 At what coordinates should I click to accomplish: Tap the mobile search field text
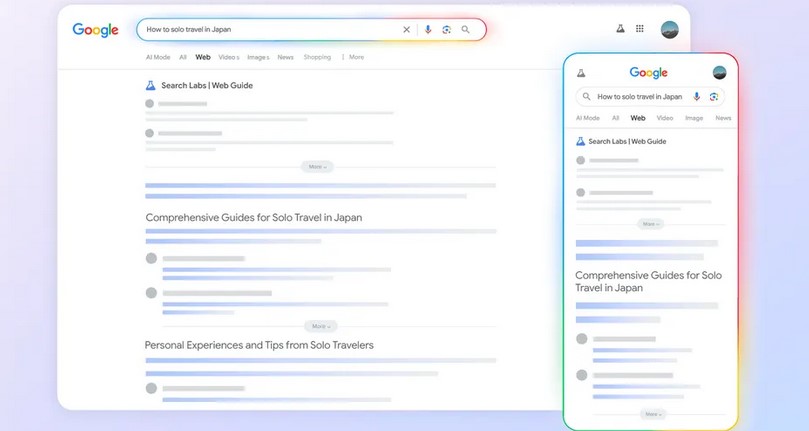pos(640,97)
